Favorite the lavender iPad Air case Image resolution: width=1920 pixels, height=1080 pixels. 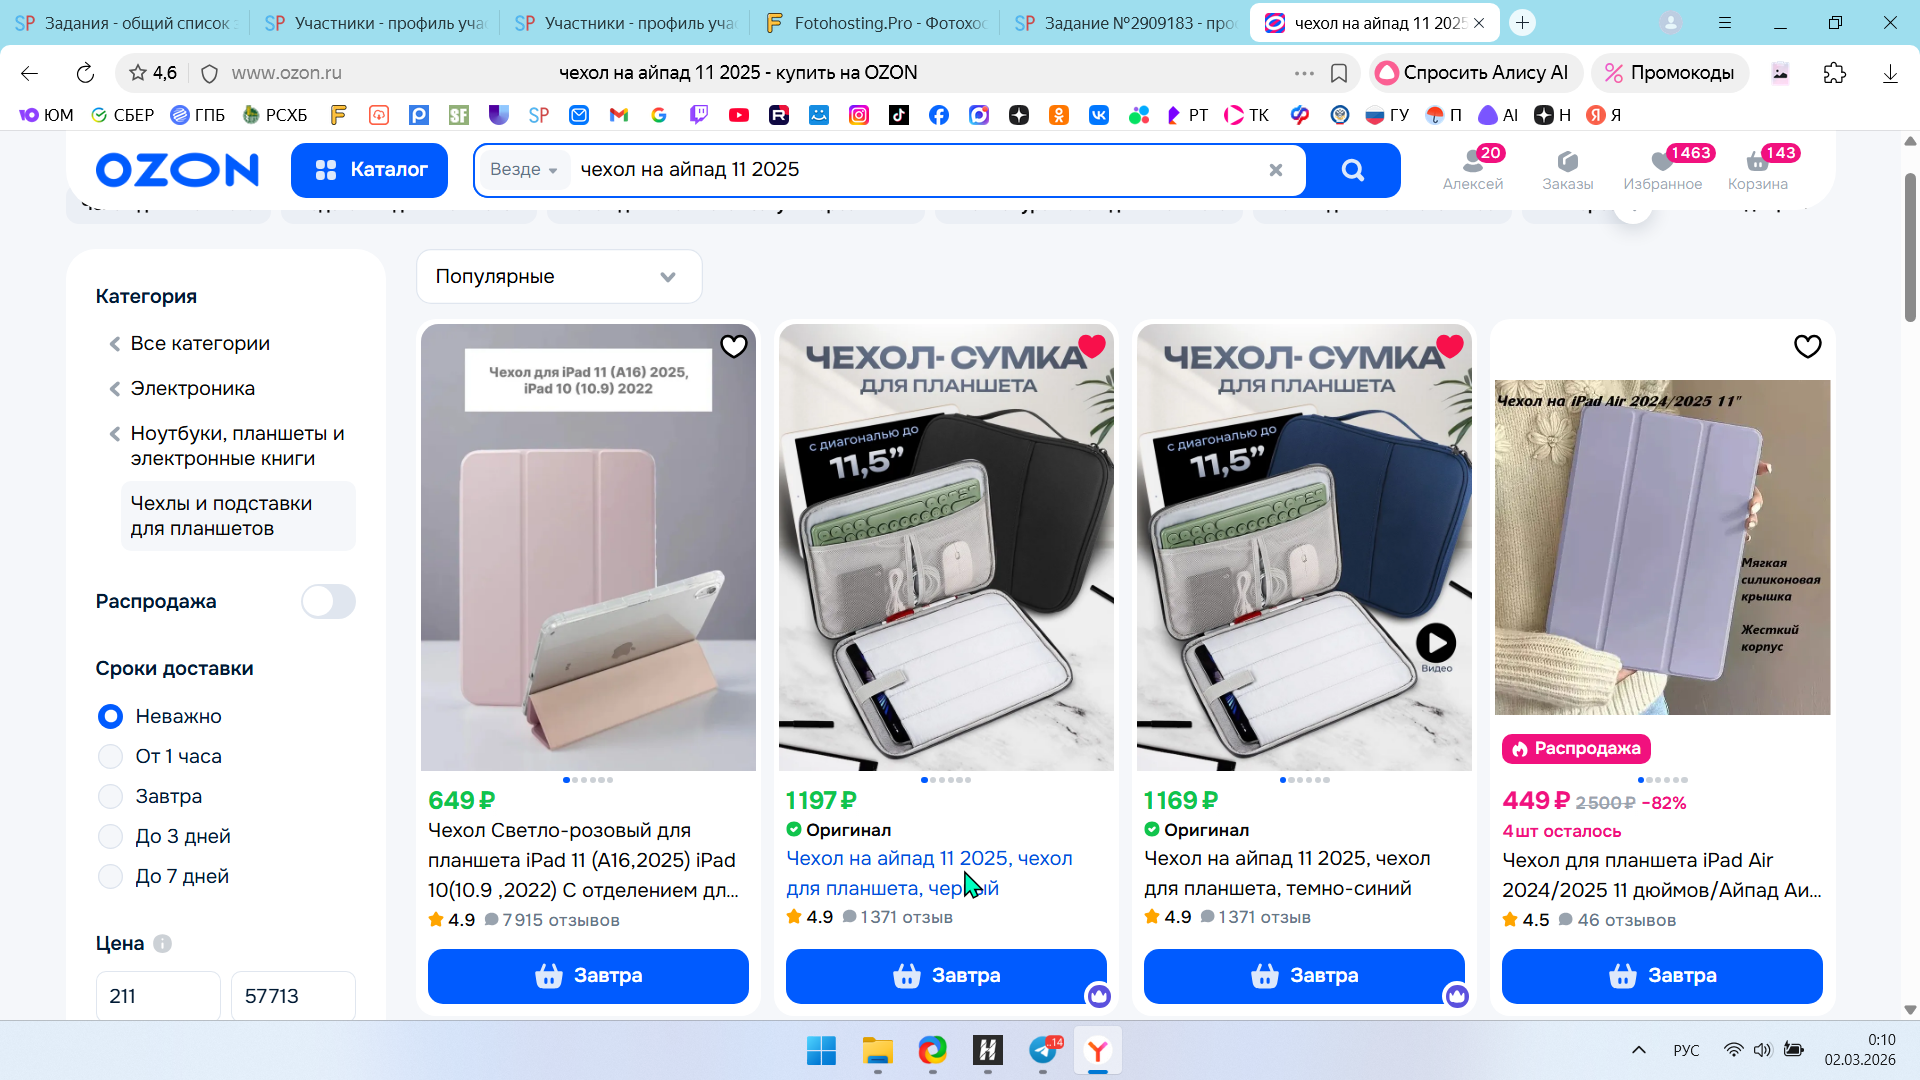pos(1807,347)
